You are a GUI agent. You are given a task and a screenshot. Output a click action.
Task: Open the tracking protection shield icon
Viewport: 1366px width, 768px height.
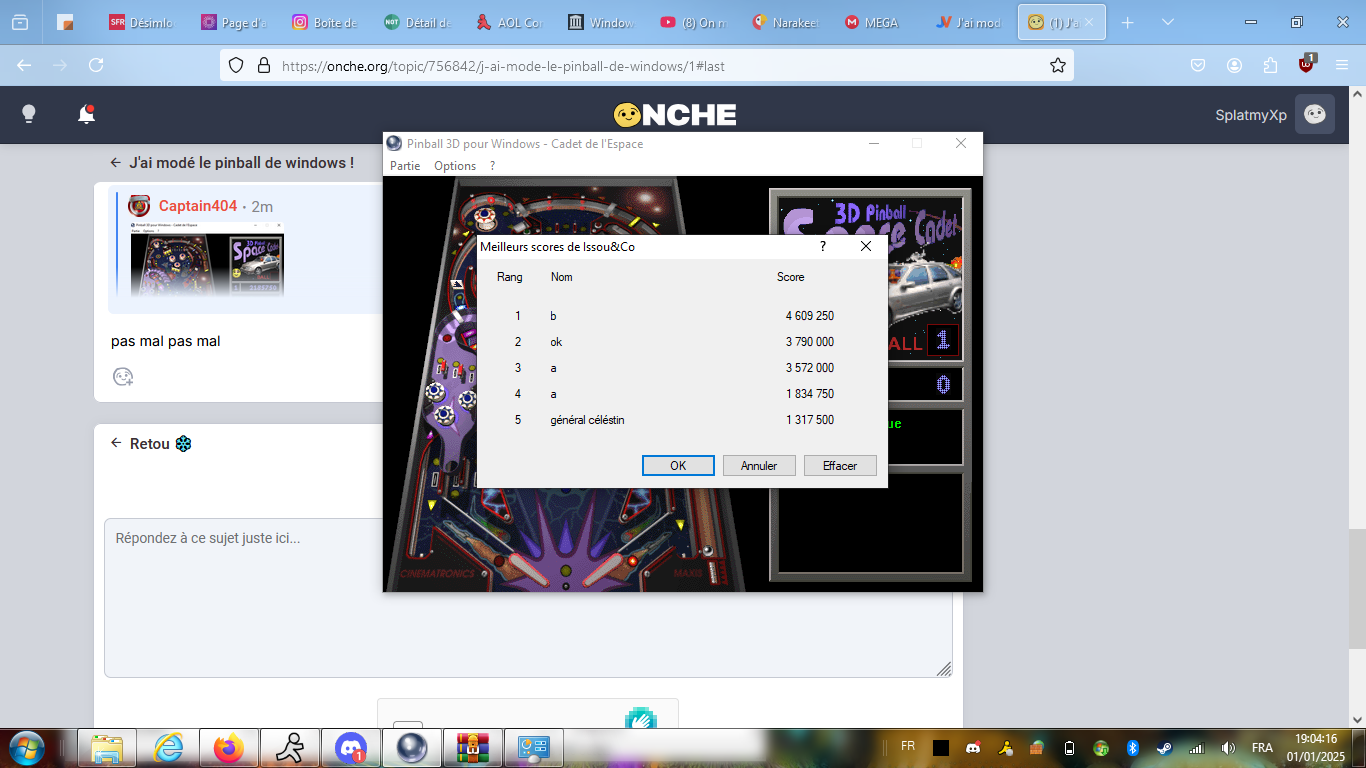point(236,65)
